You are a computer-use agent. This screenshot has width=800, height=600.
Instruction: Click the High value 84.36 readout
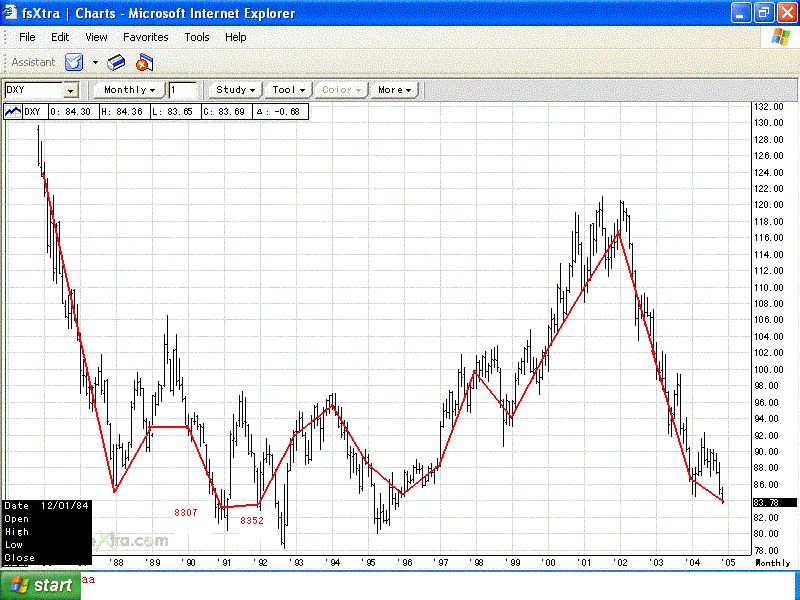tap(124, 112)
